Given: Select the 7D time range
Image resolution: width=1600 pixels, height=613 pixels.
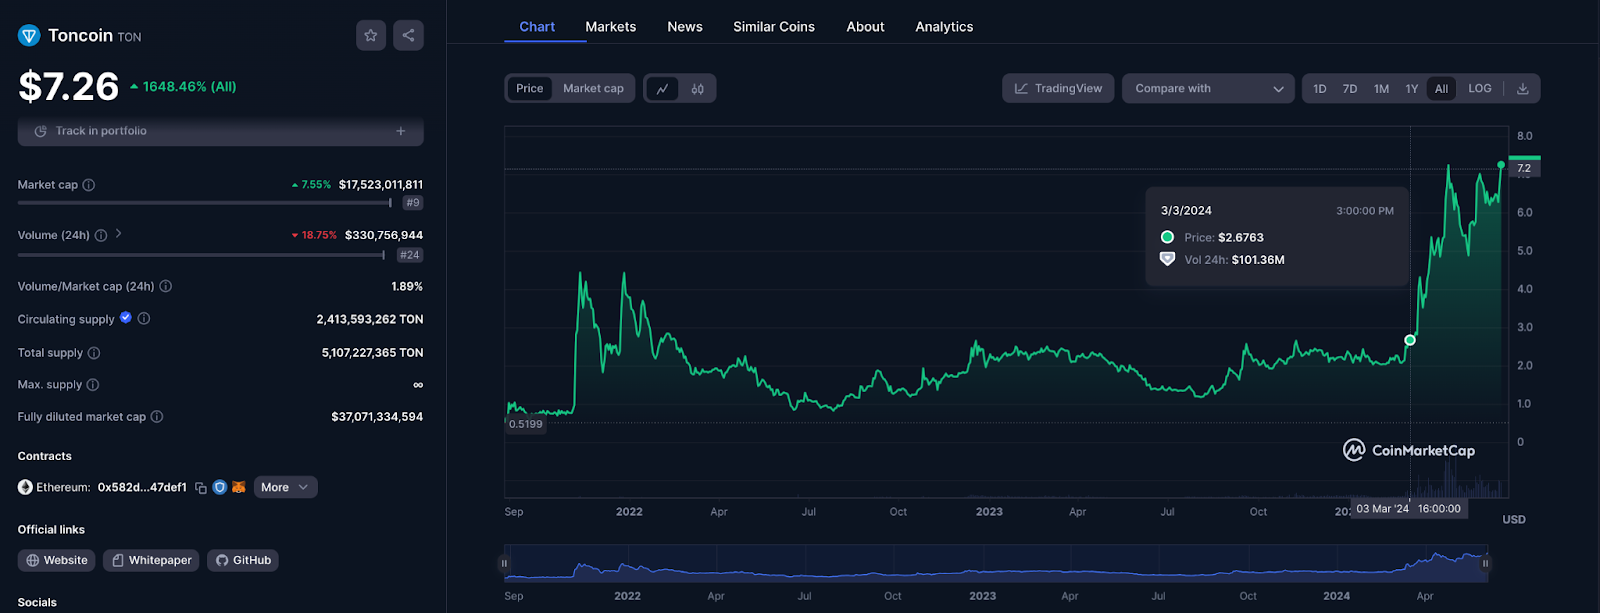Looking at the screenshot, I should 1350,89.
